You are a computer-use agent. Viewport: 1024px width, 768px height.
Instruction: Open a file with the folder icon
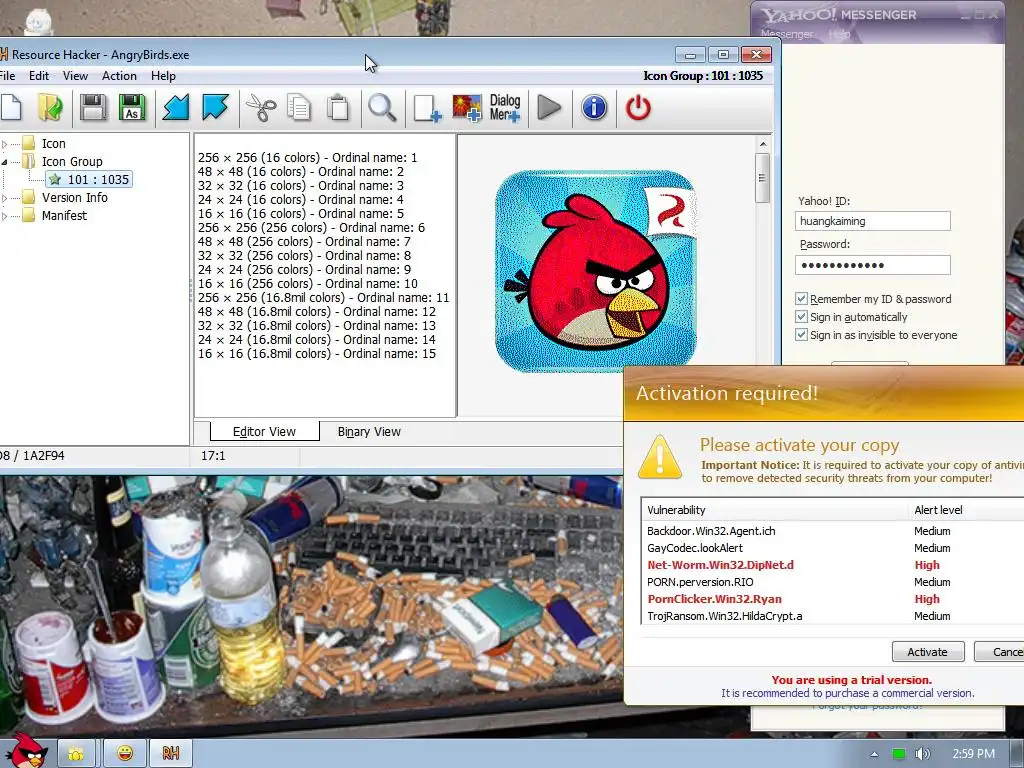50,108
